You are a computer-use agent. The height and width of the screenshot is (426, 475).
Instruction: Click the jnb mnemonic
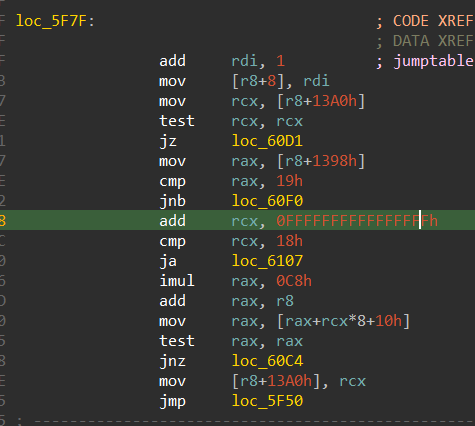(172, 201)
